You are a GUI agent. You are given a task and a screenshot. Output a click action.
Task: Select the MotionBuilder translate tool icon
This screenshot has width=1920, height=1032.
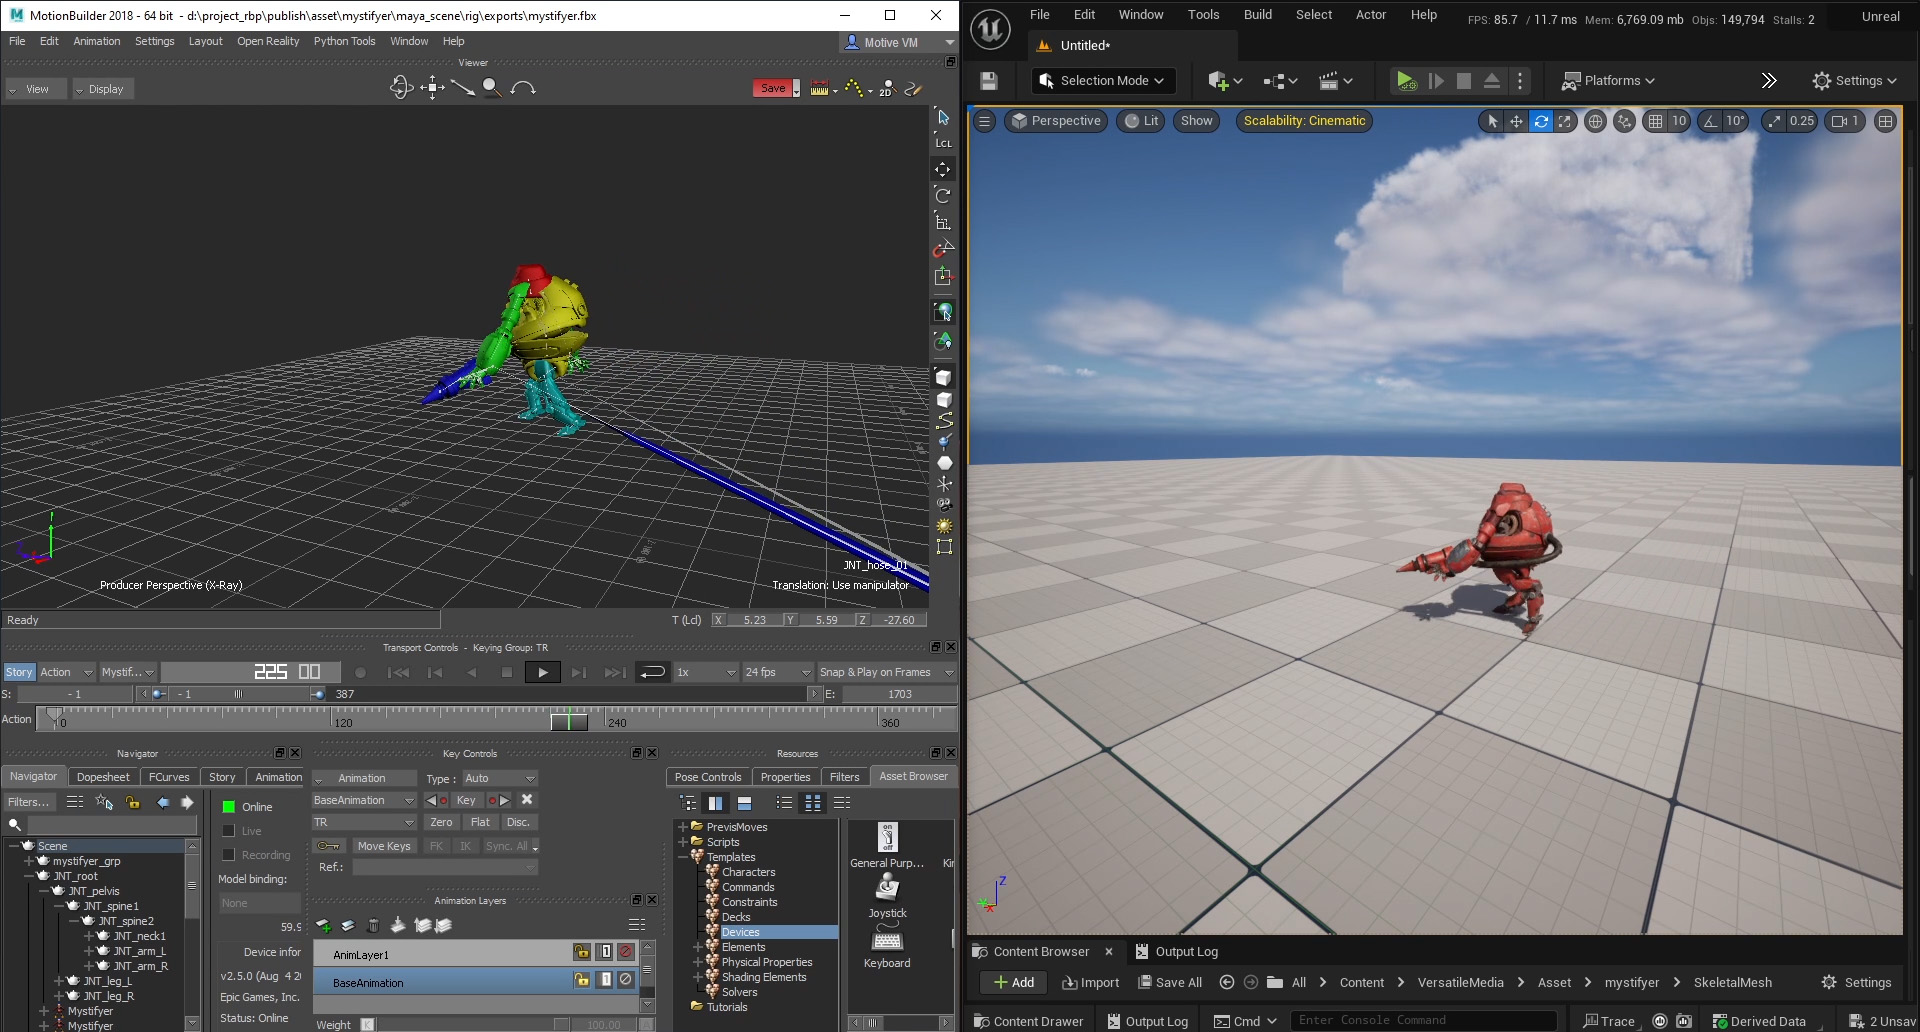pos(943,170)
